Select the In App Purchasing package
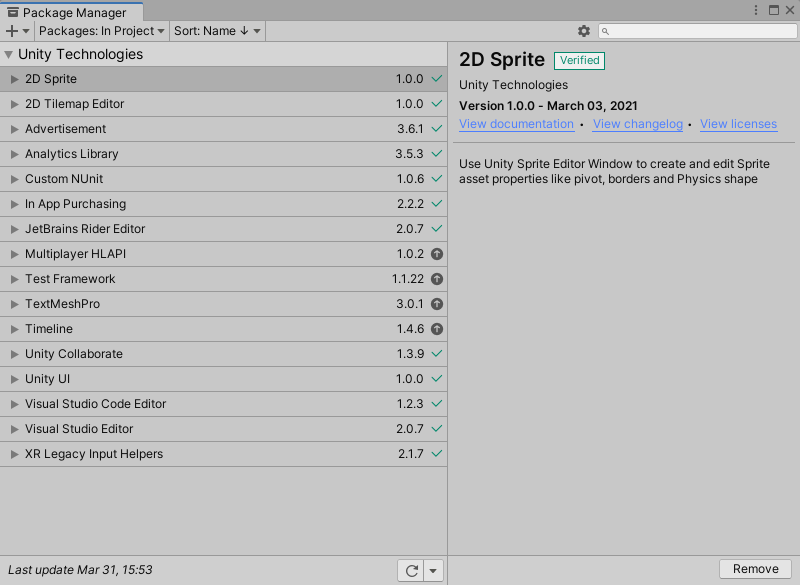Viewport: 800px width, 585px height. coord(223,204)
